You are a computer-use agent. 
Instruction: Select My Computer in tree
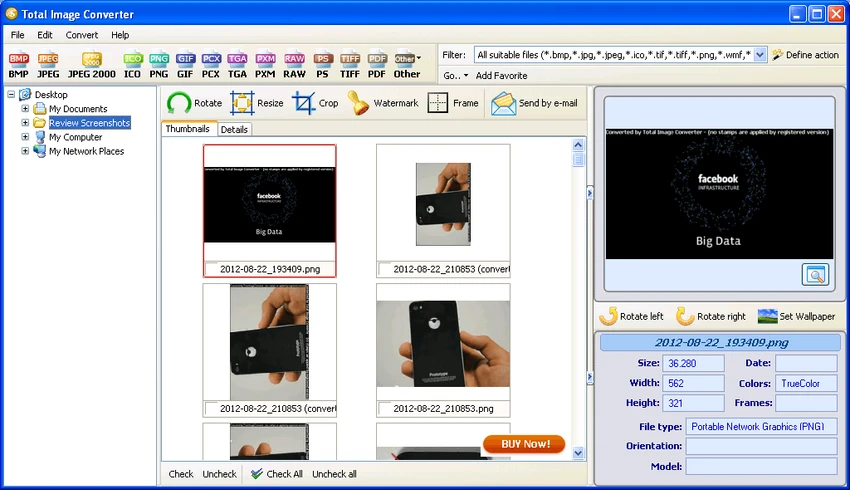coord(75,137)
